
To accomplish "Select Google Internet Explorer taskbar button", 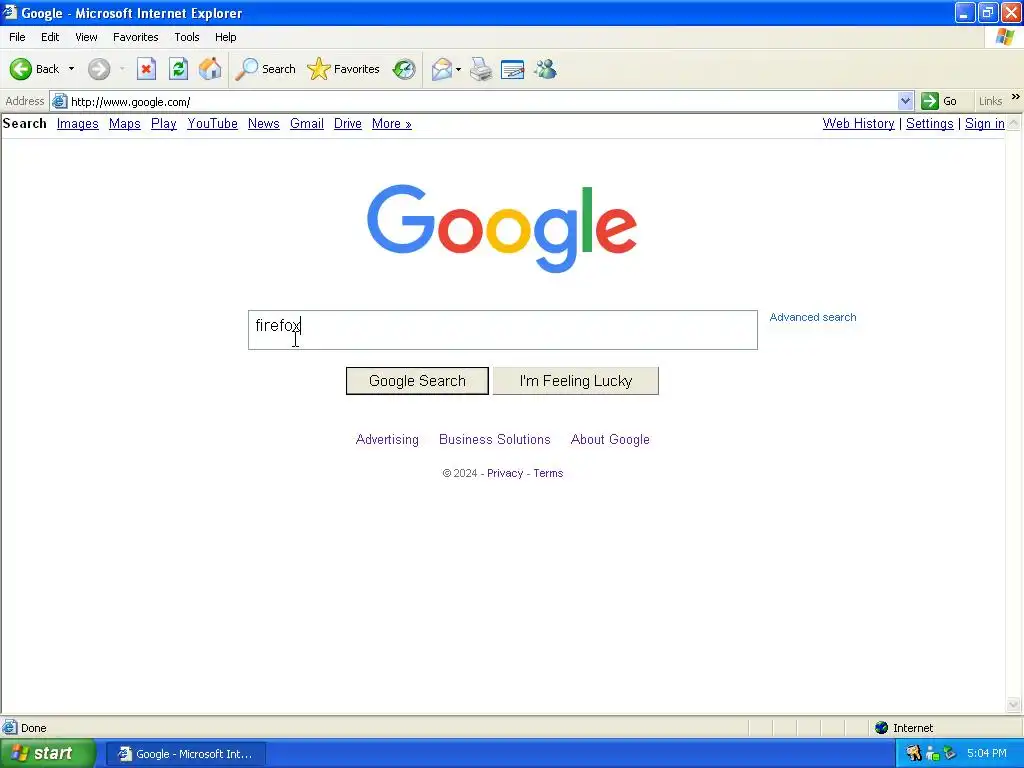I will (x=185, y=754).
